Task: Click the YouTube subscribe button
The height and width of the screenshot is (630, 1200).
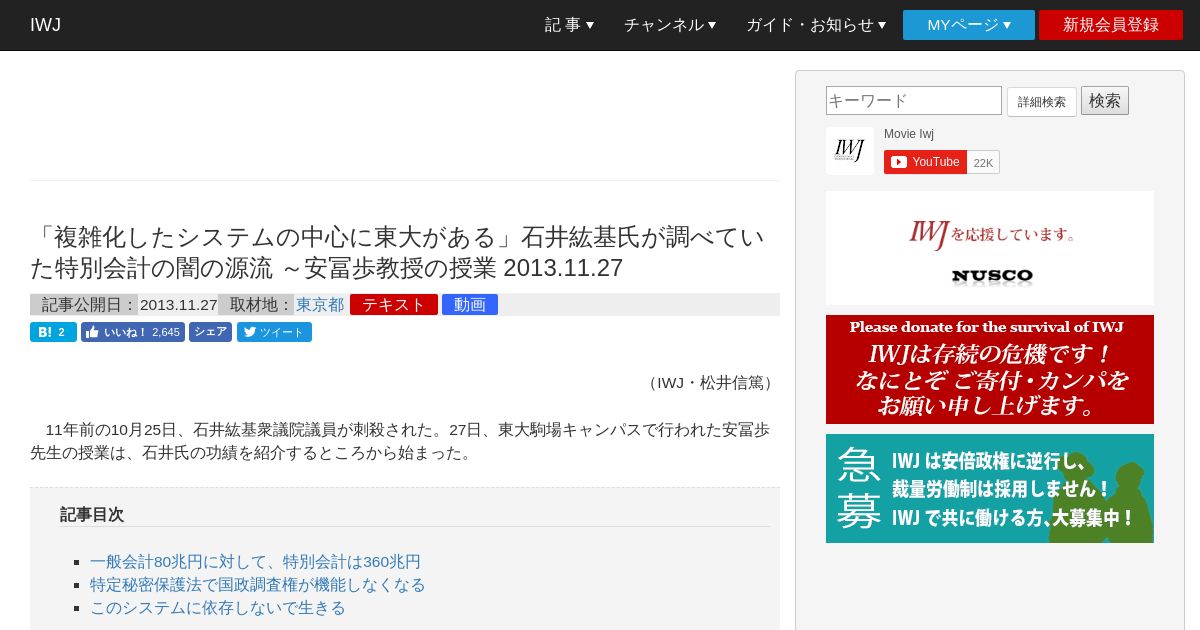Action: (x=925, y=162)
